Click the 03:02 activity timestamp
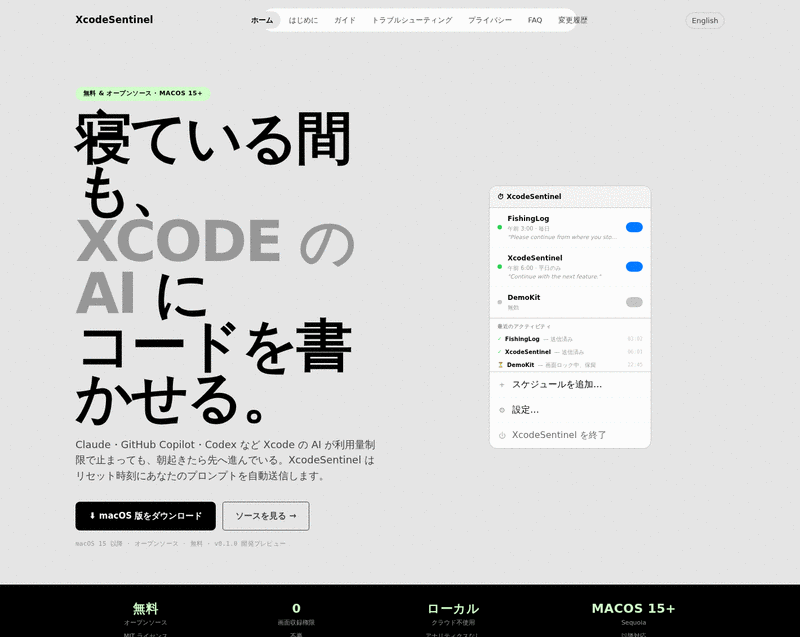 [635, 339]
